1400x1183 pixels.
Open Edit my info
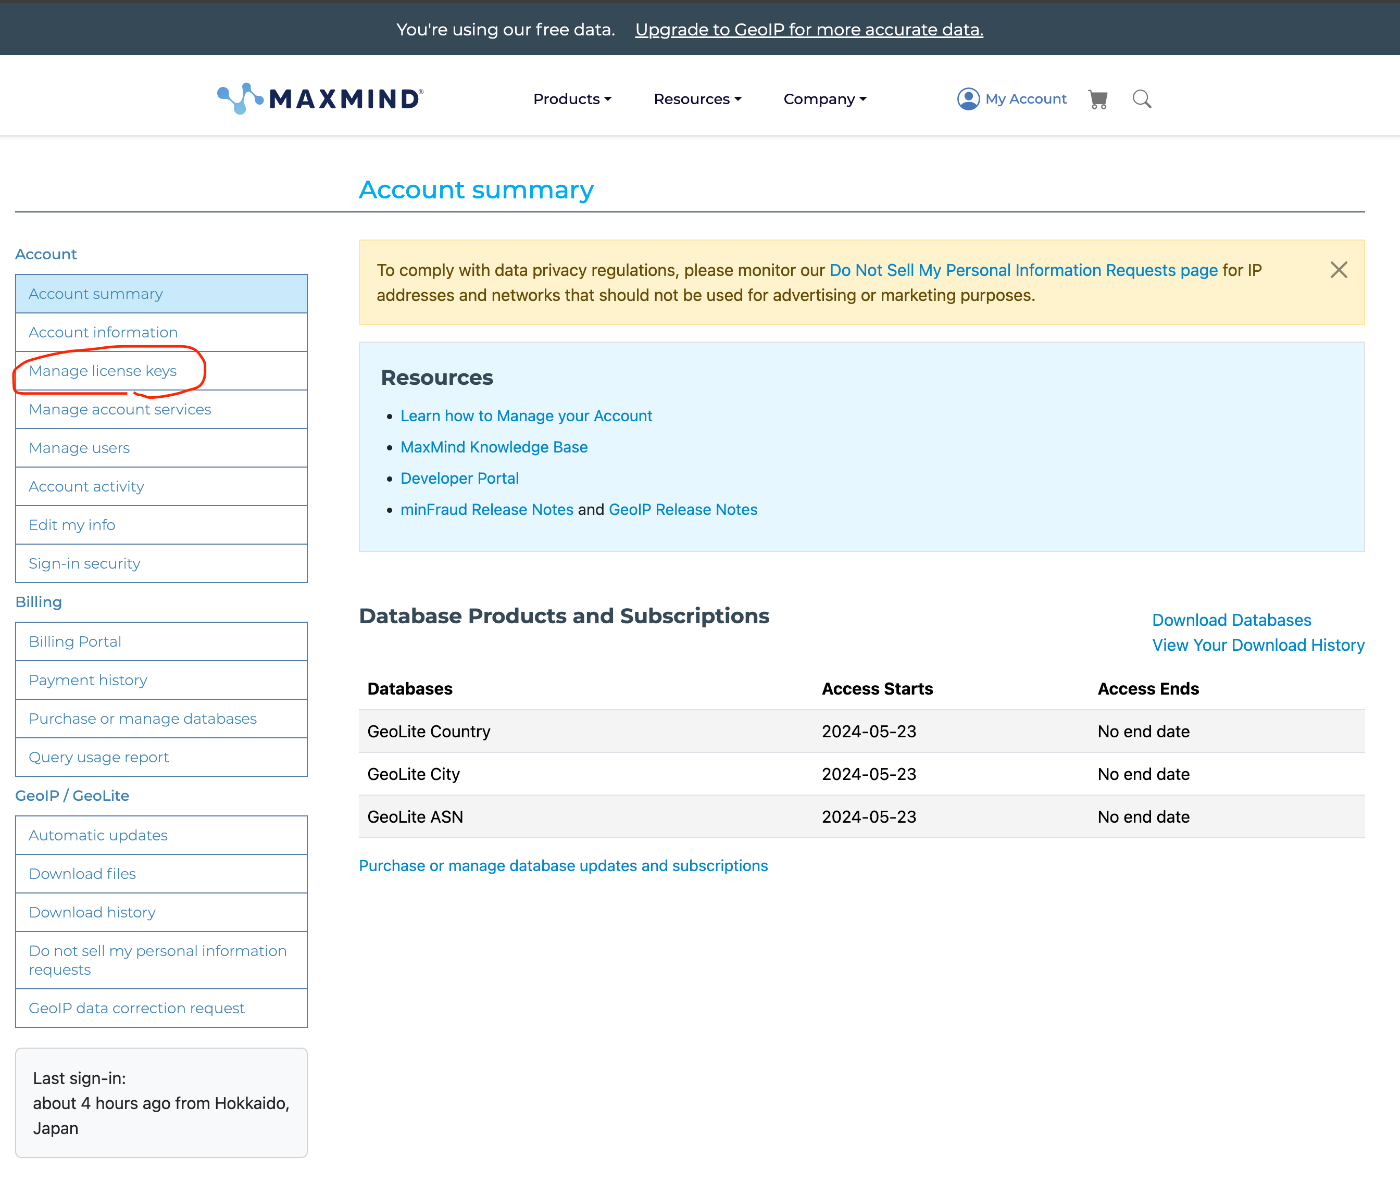tap(161, 525)
